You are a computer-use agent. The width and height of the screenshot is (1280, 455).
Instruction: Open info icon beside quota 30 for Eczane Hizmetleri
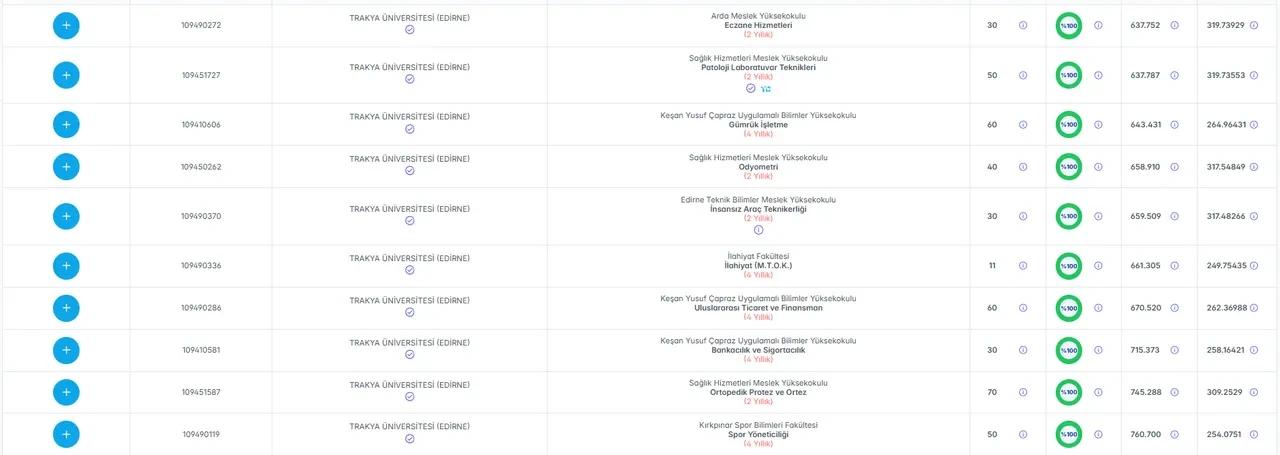(x=1022, y=25)
